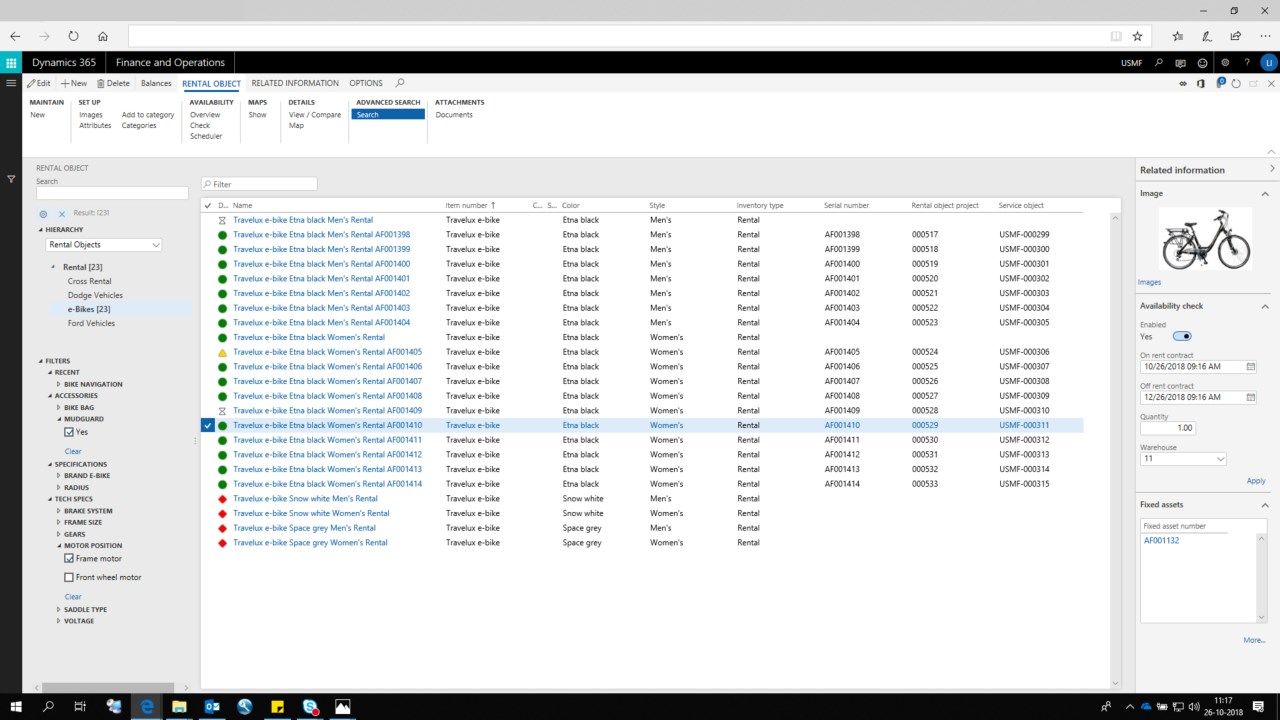Open fixed asset AF001132 link
The height and width of the screenshot is (720, 1280).
[x=1161, y=540]
